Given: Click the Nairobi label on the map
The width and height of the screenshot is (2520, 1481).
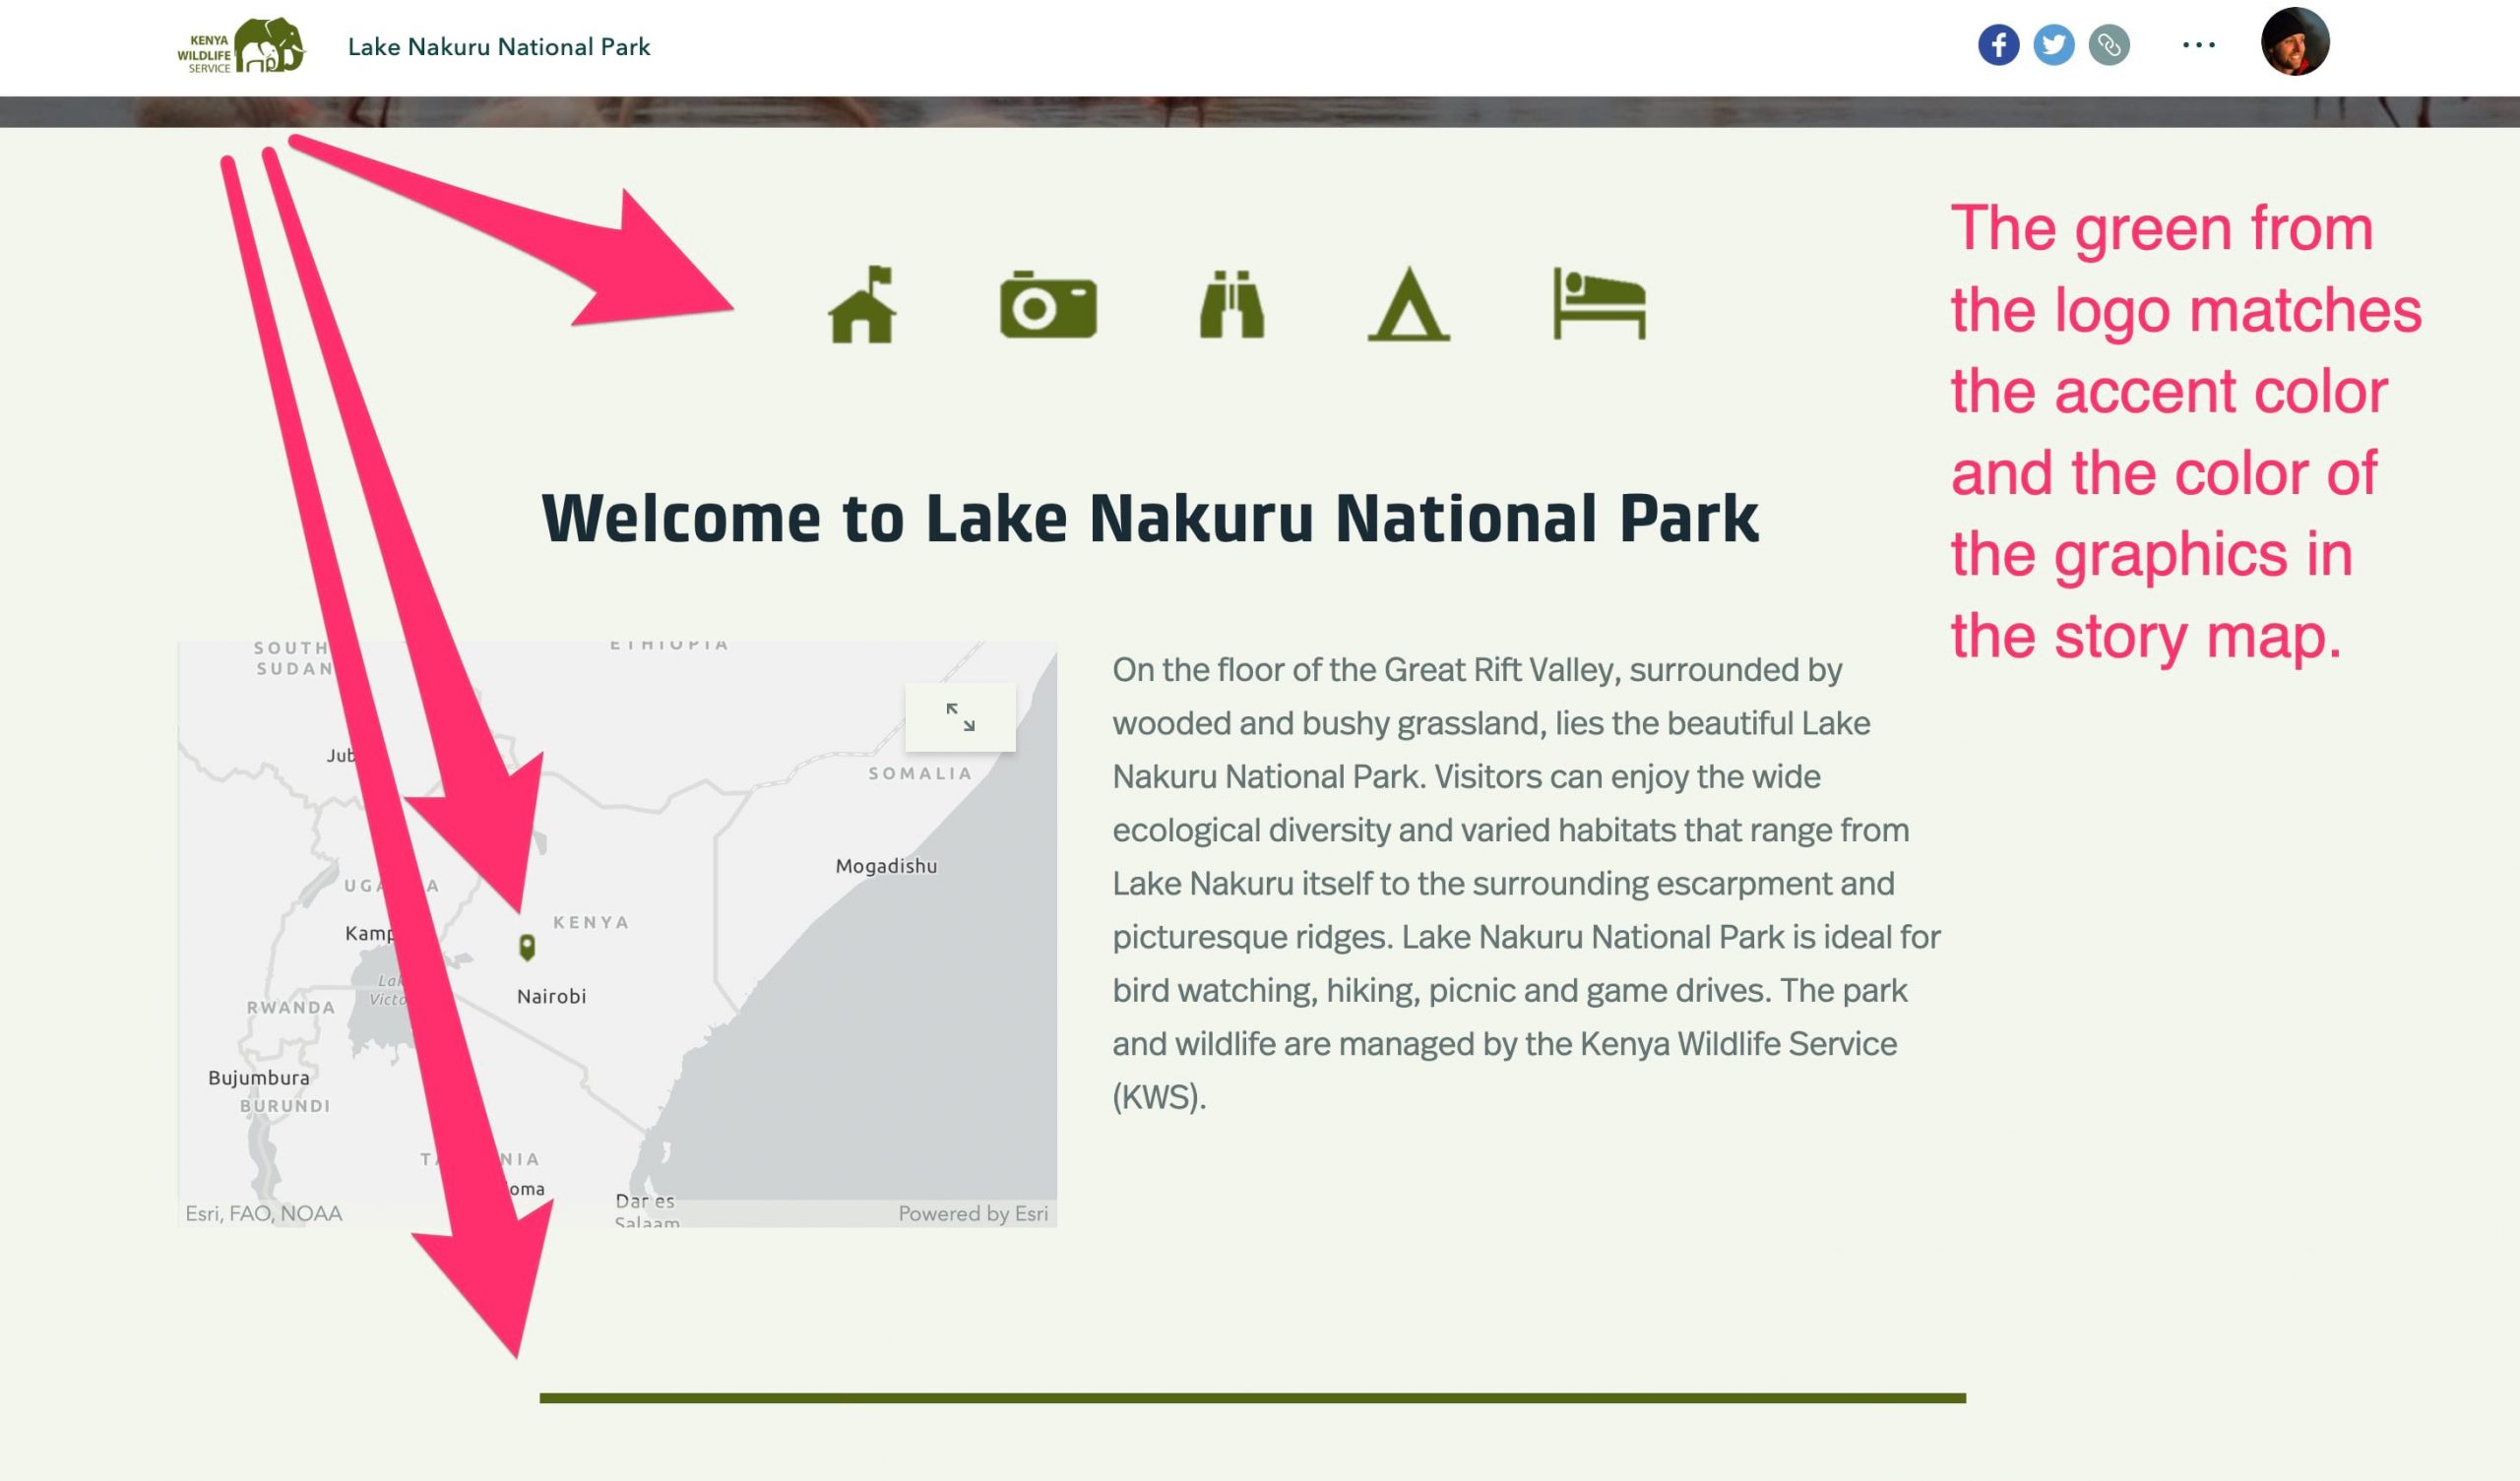Looking at the screenshot, I should pyautogui.click(x=551, y=996).
